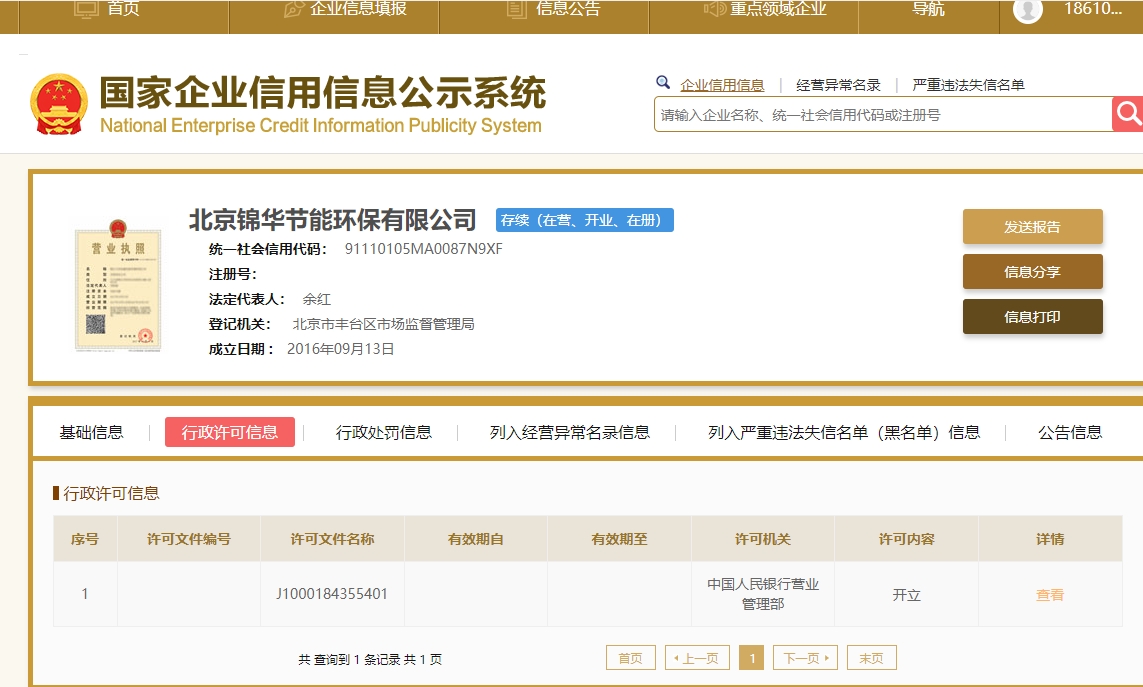Open the business license thumbnail image
This screenshot has height=687, width=1143.
(x=118, y=287)
